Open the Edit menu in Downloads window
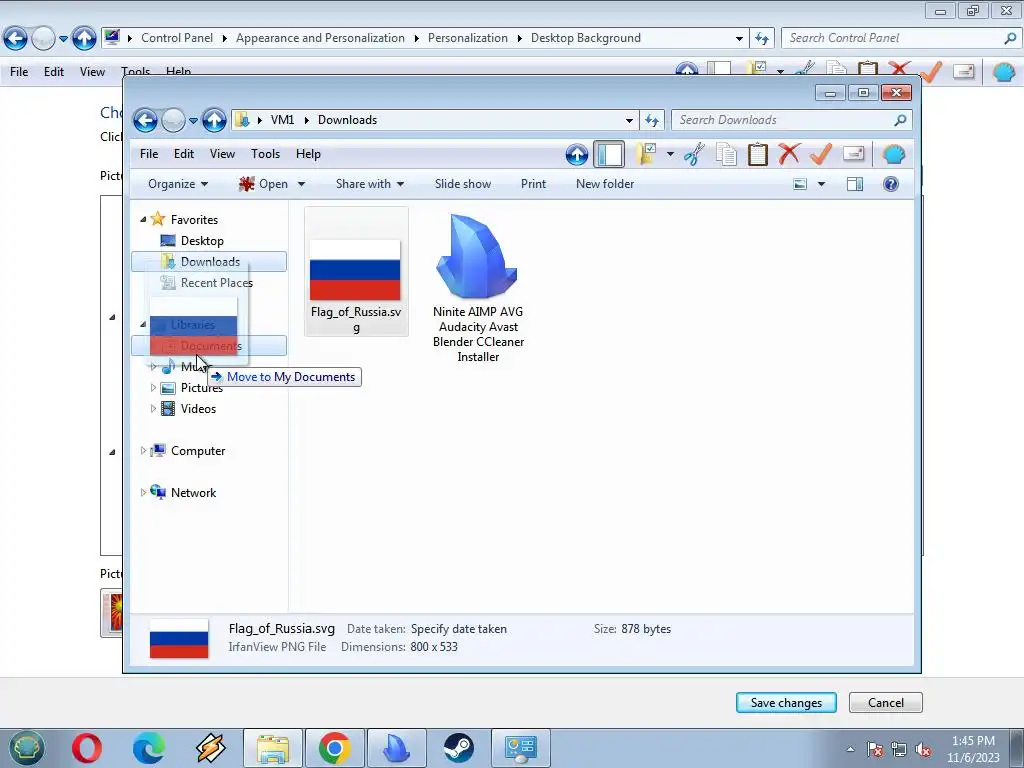1024x768 pixels. [184, 154]
